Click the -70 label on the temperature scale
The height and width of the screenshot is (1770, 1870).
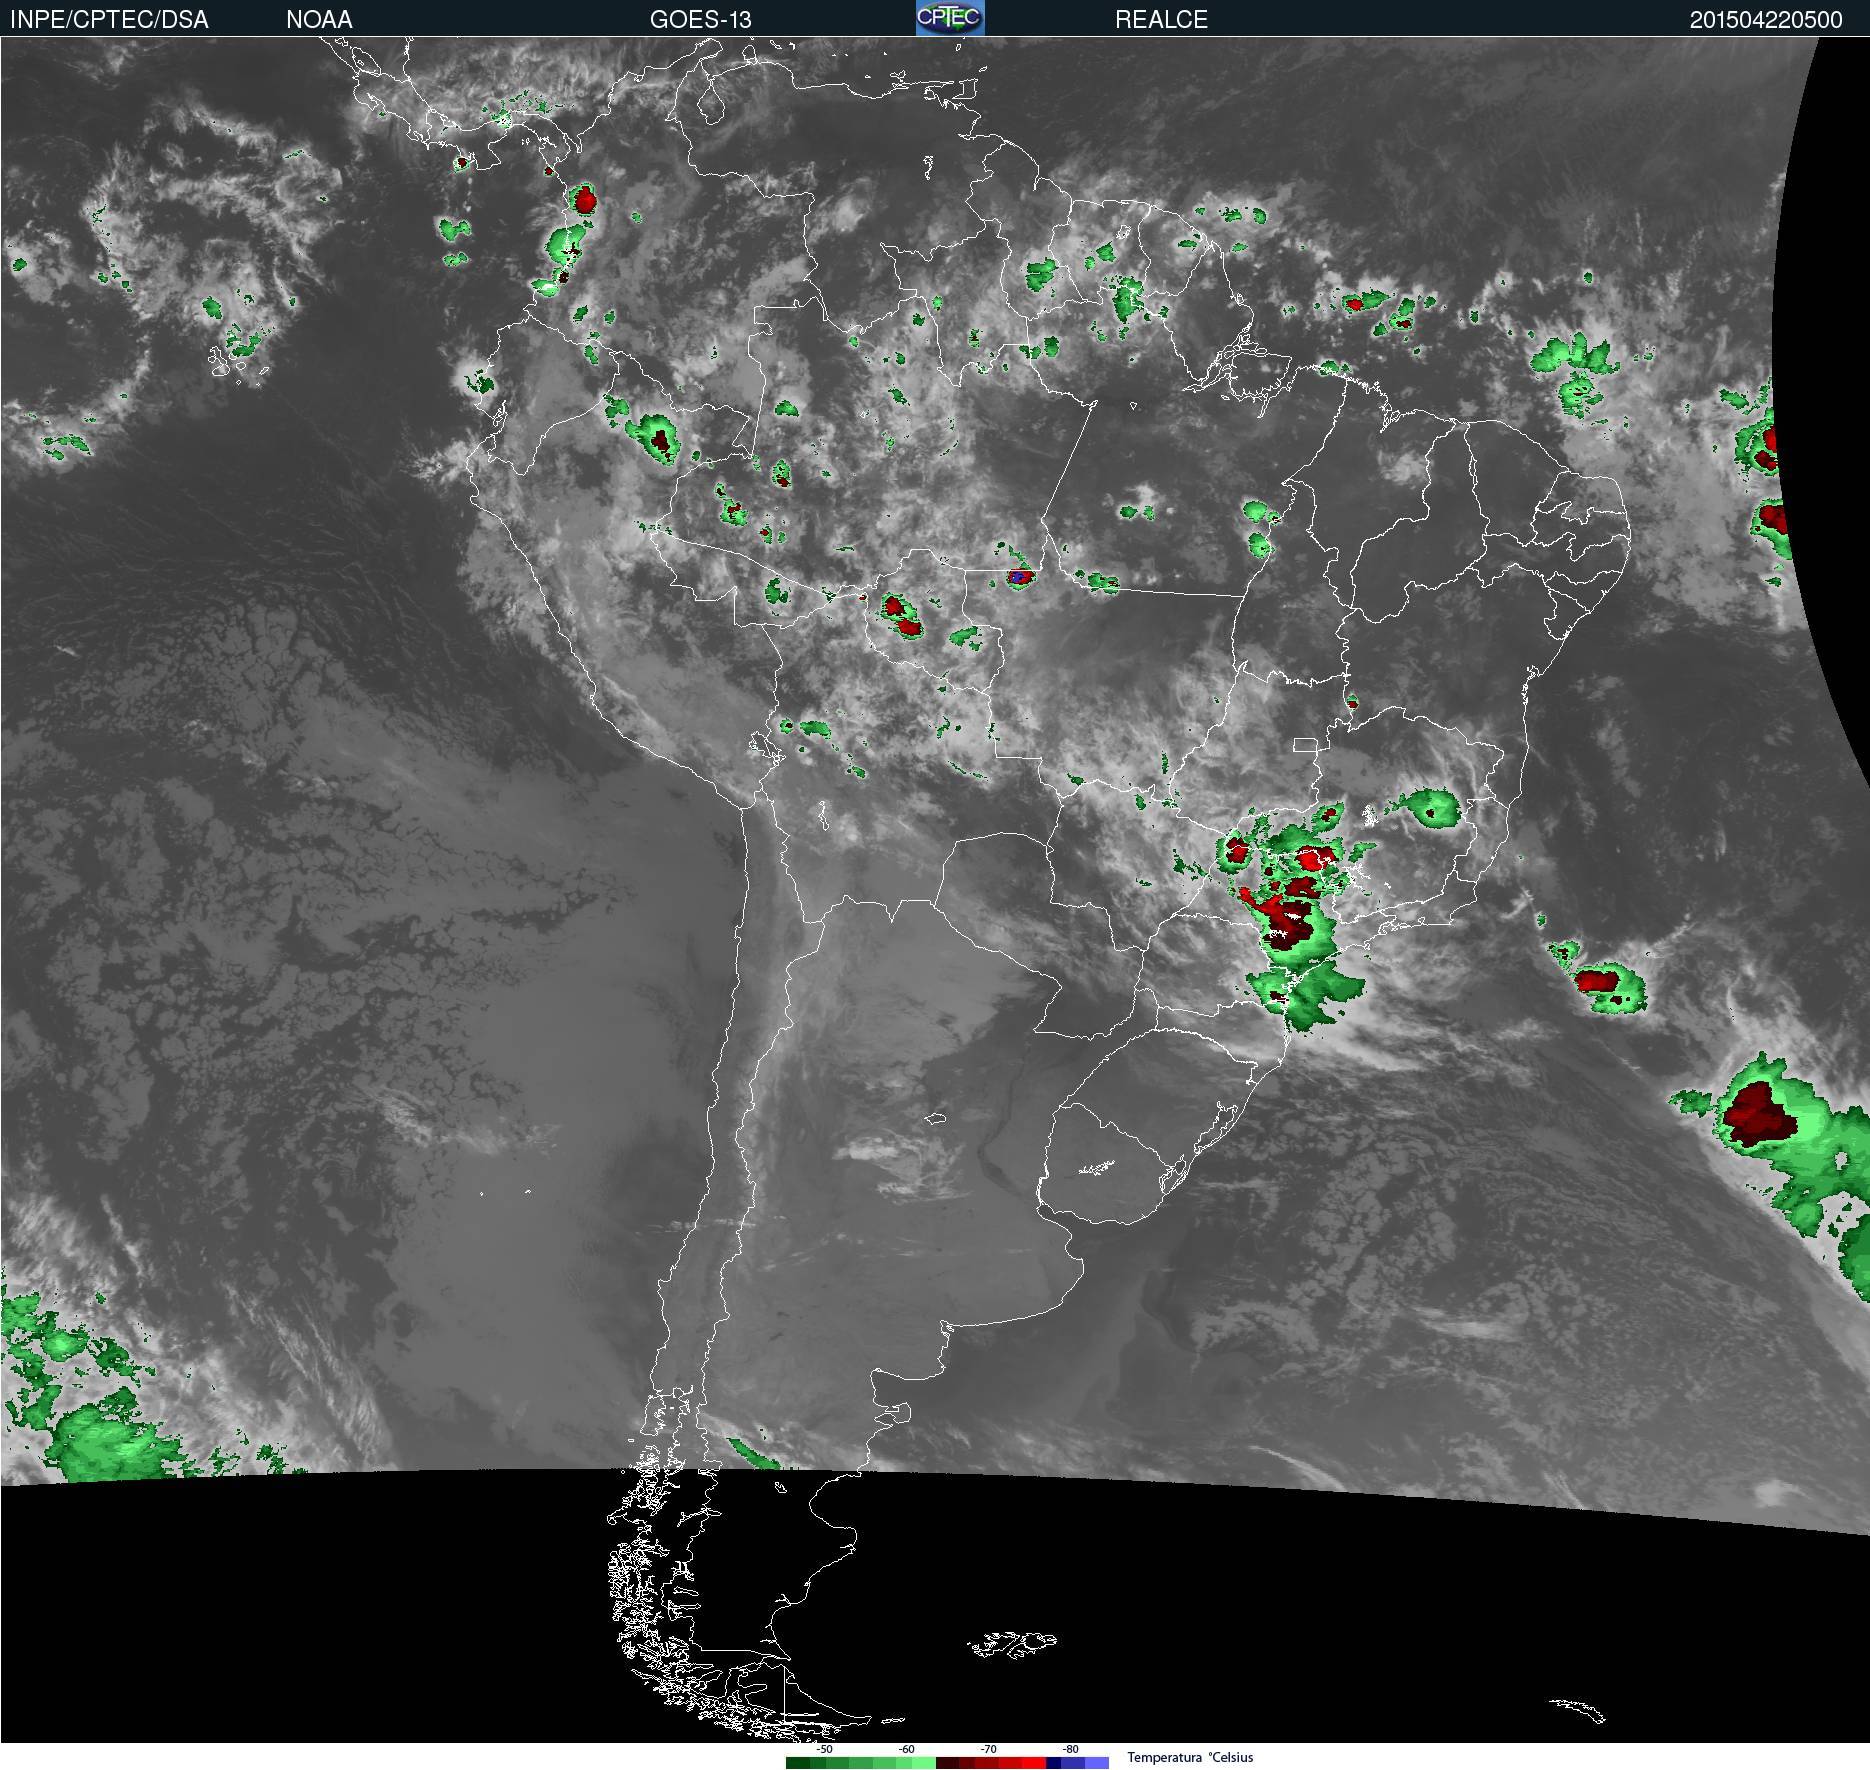tap(988, 1749)
